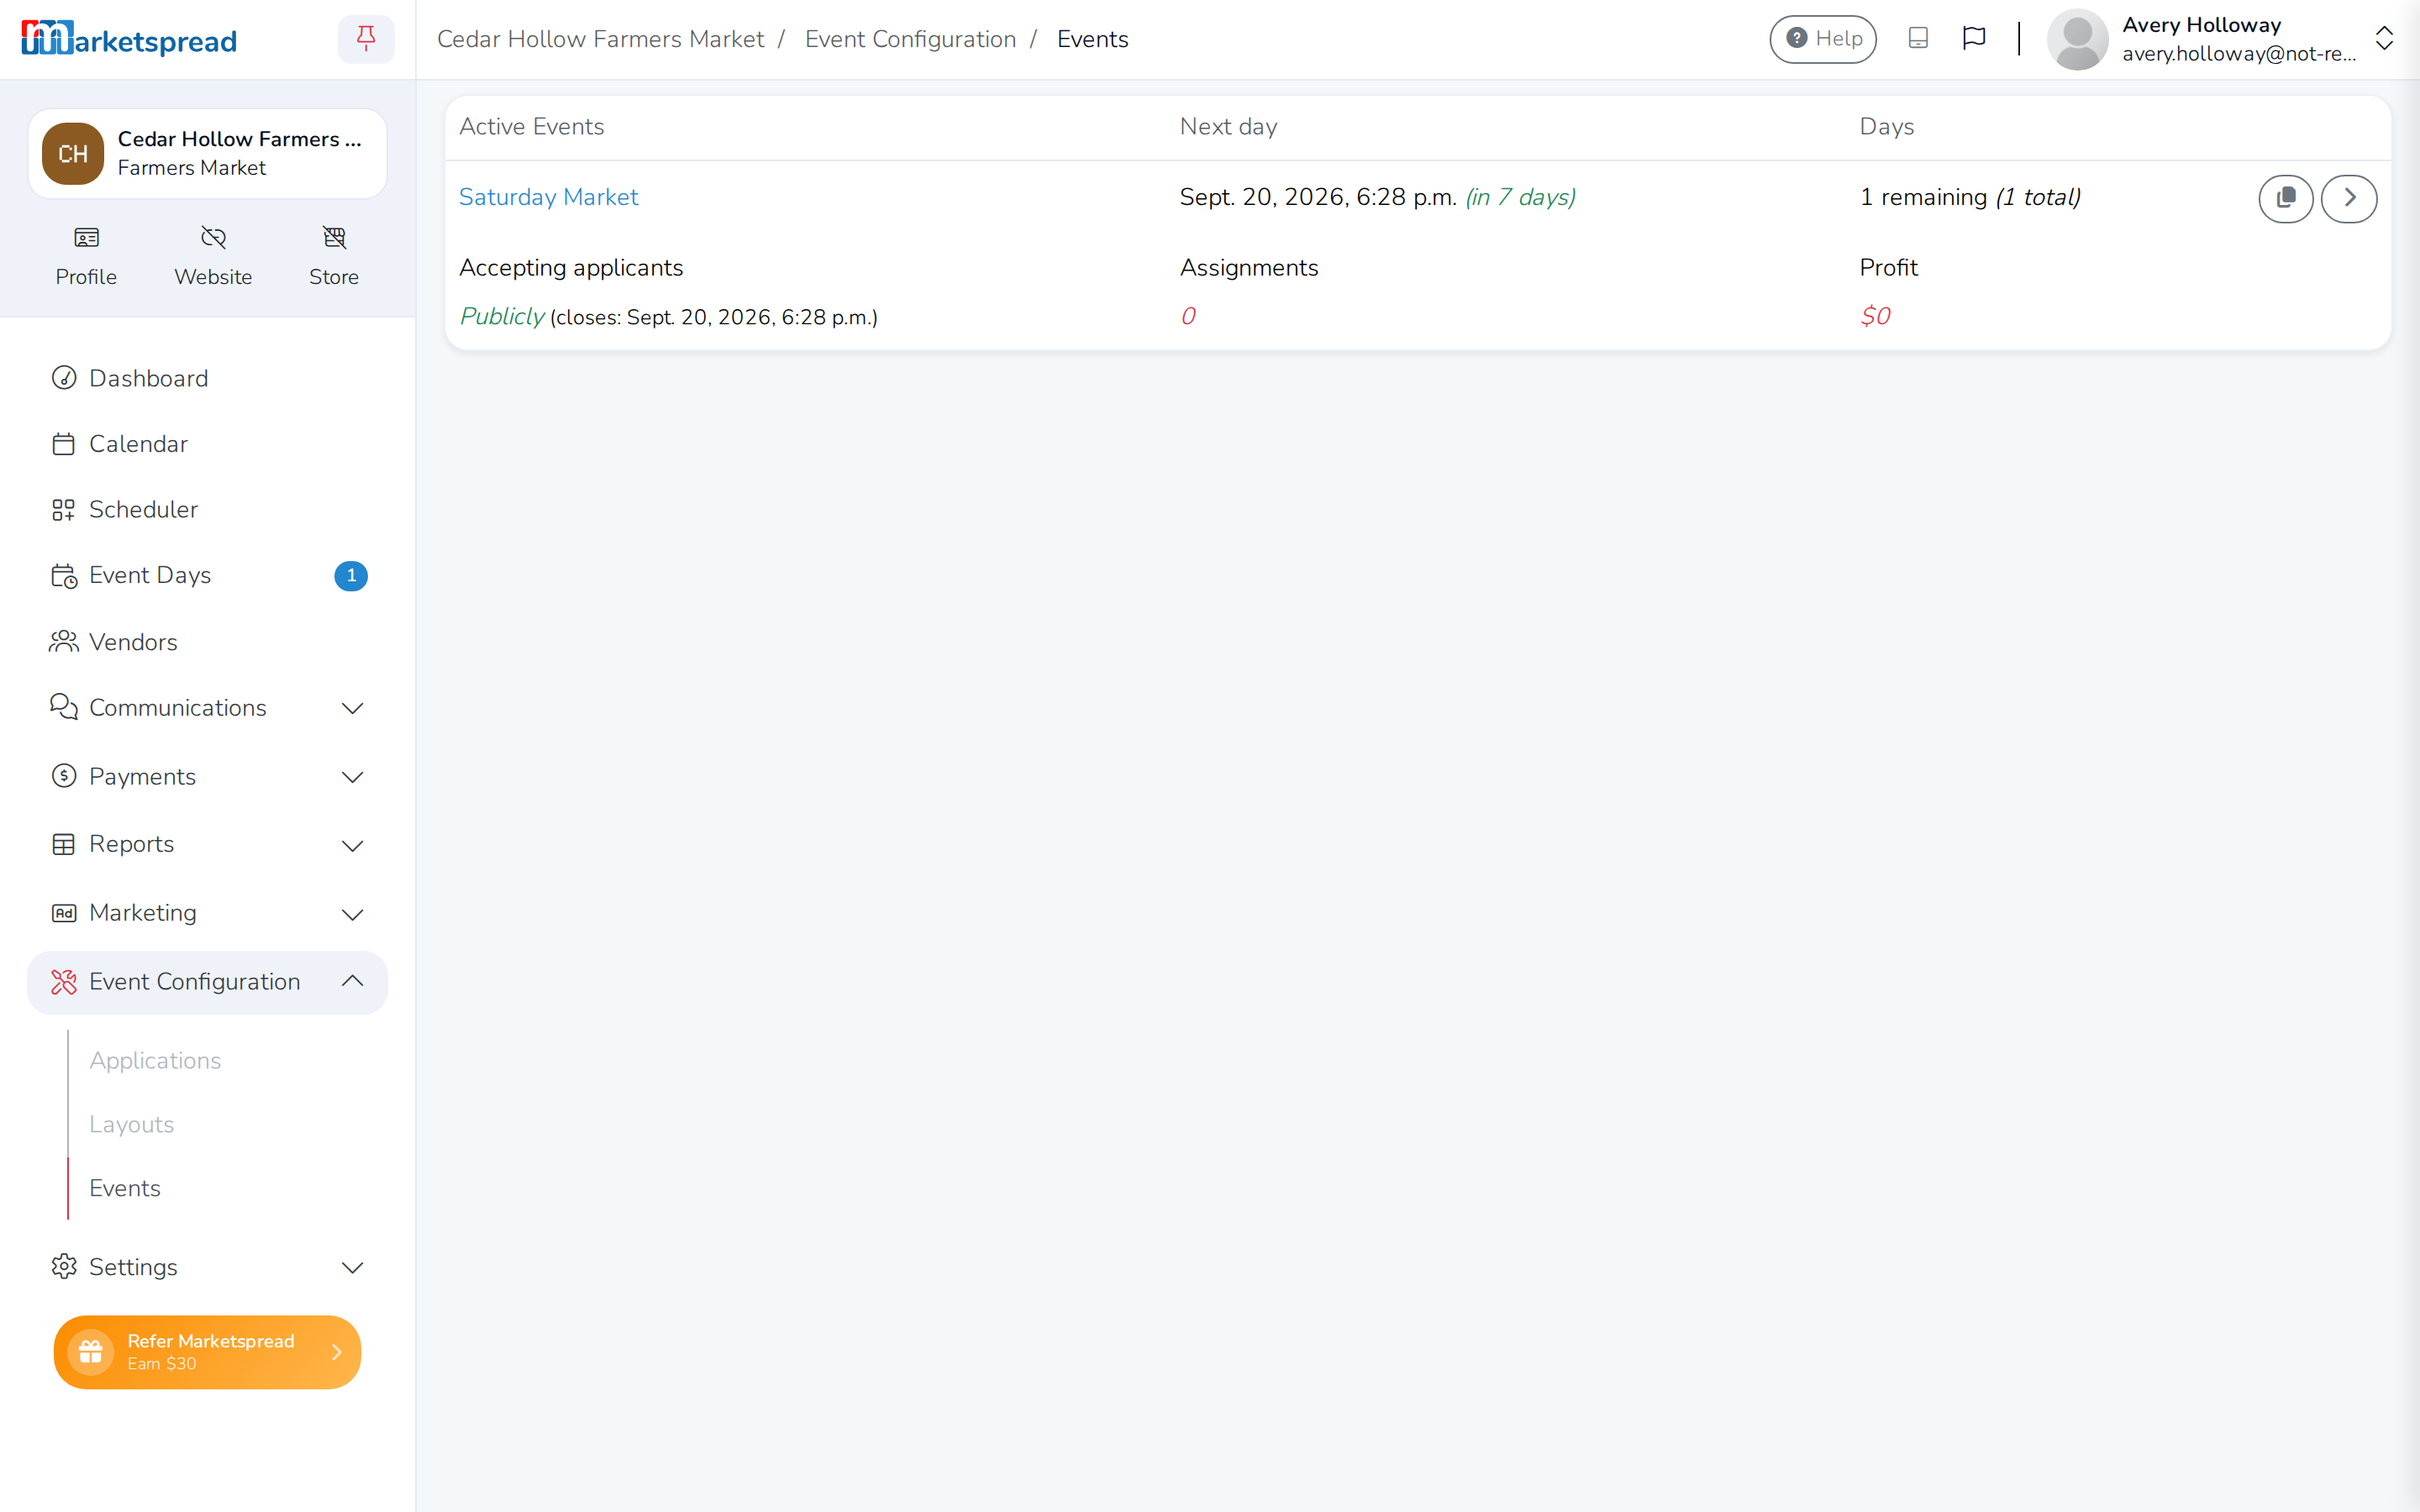Expand the Marketing menu
Image resolution: width=2420 pixels, height=1512 pixels.
[x=207, y=913]
